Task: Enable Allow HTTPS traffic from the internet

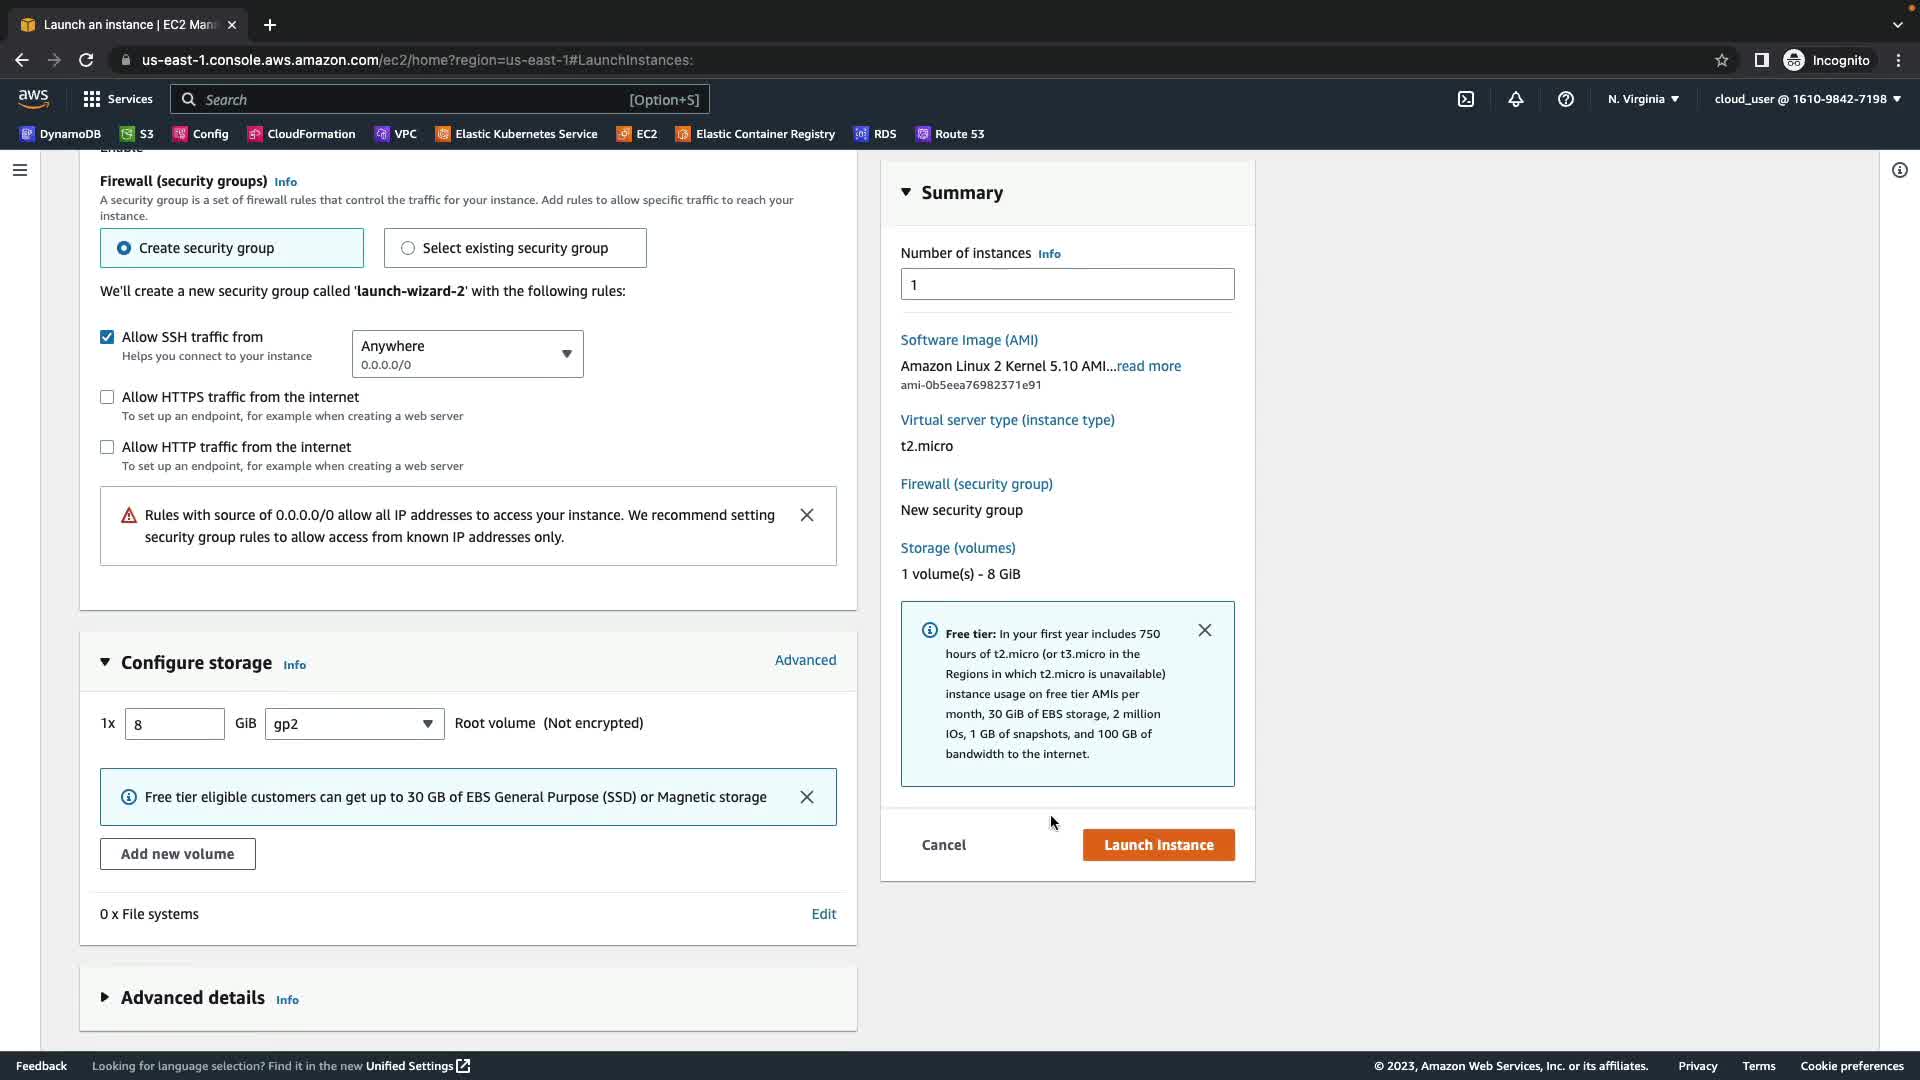Action: point(107,397)
